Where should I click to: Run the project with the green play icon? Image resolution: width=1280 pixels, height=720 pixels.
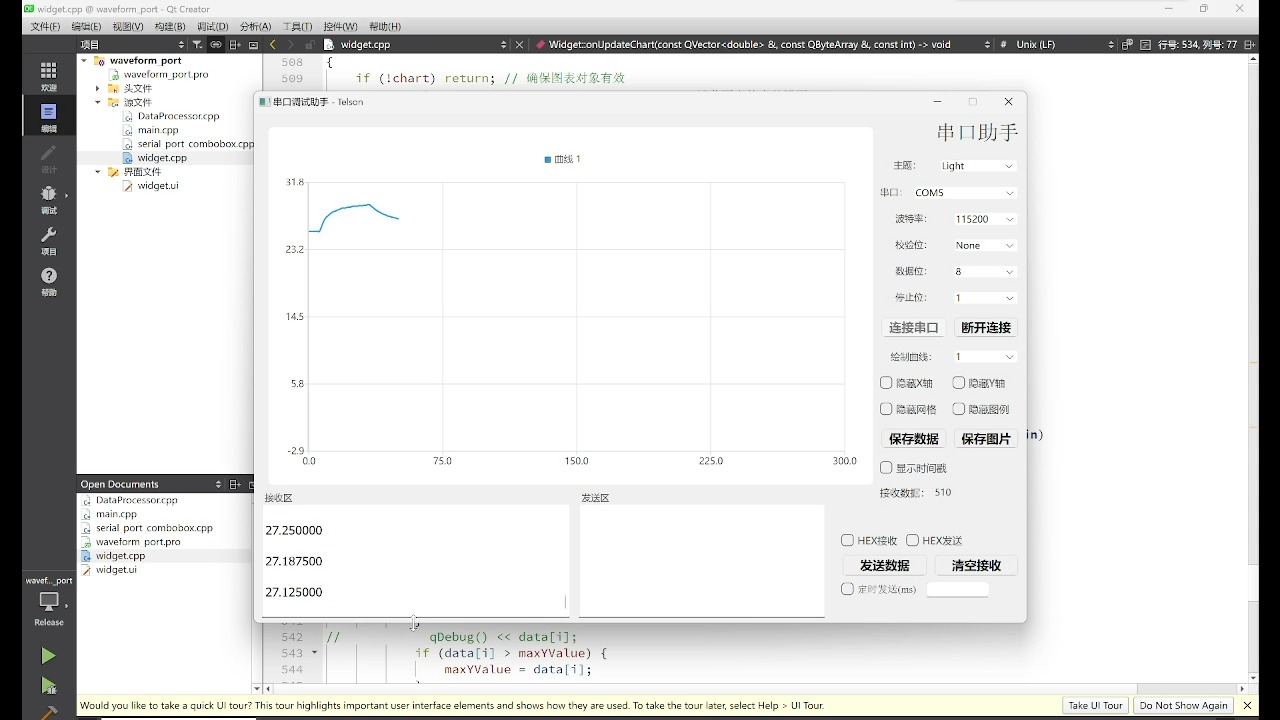(48, 655)
